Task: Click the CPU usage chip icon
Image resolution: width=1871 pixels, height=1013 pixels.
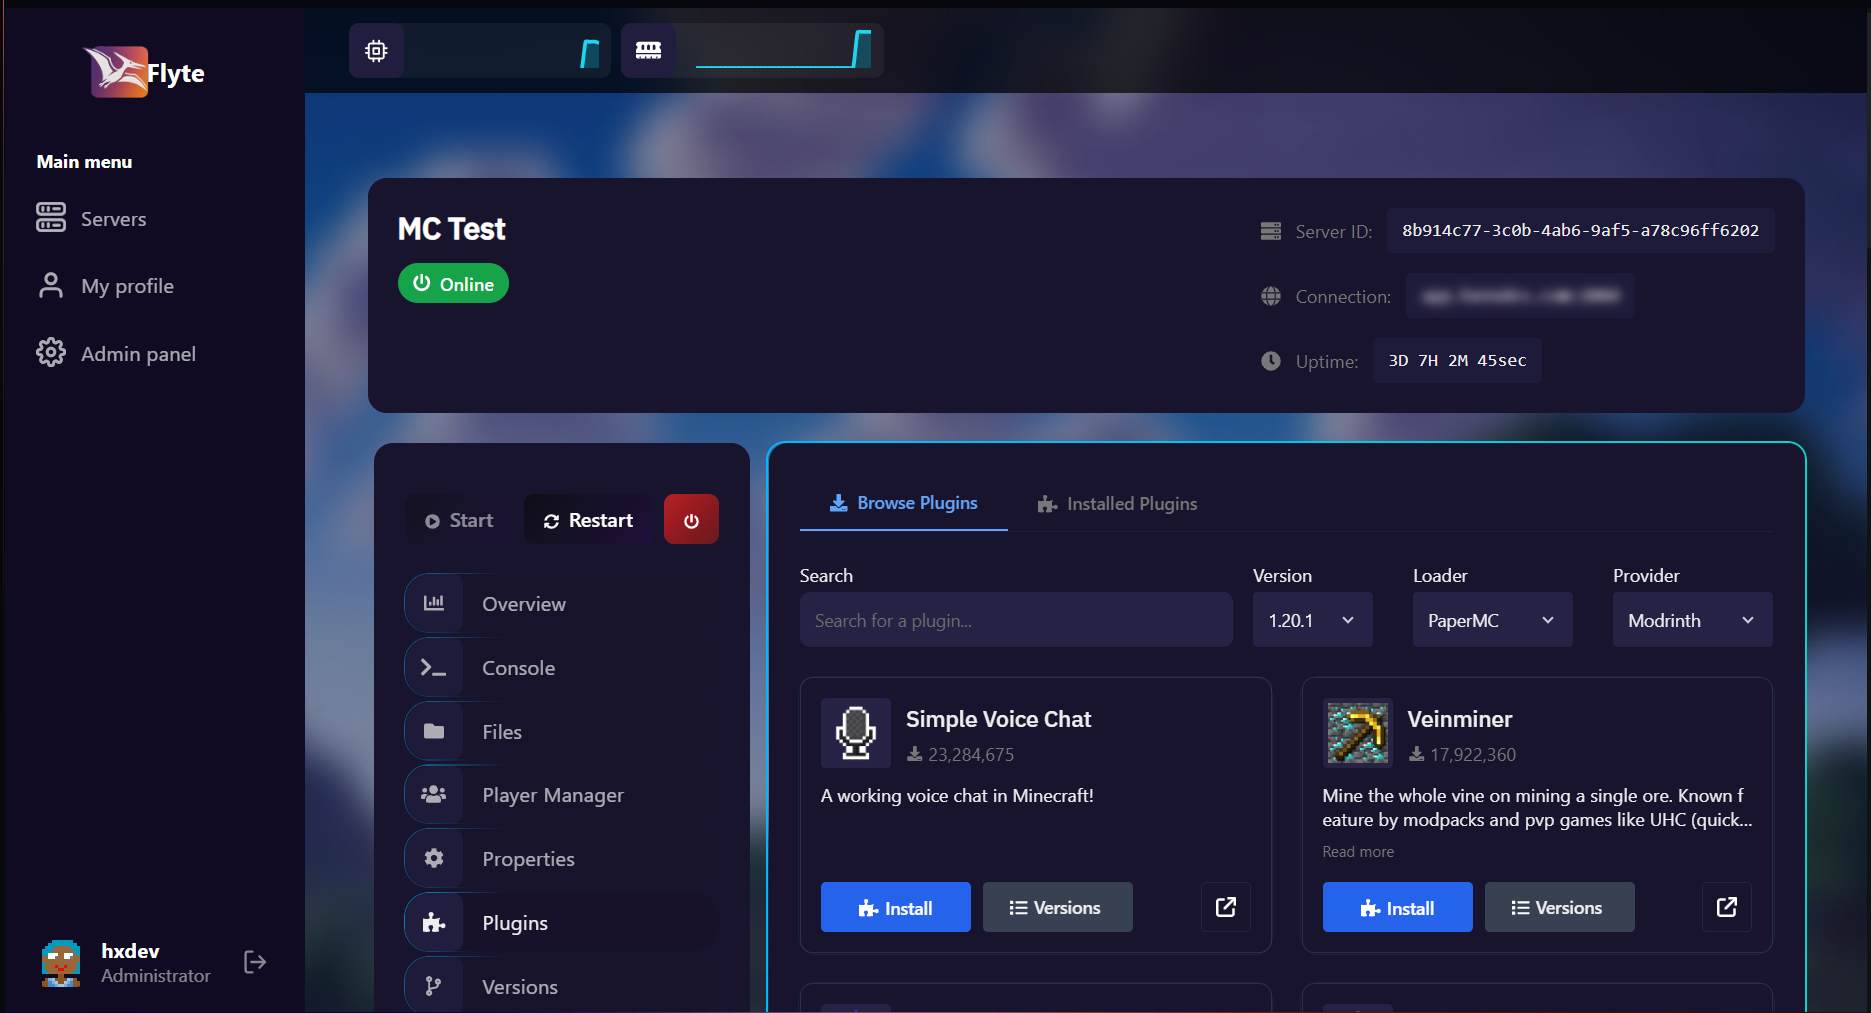Action: point(376,51)
